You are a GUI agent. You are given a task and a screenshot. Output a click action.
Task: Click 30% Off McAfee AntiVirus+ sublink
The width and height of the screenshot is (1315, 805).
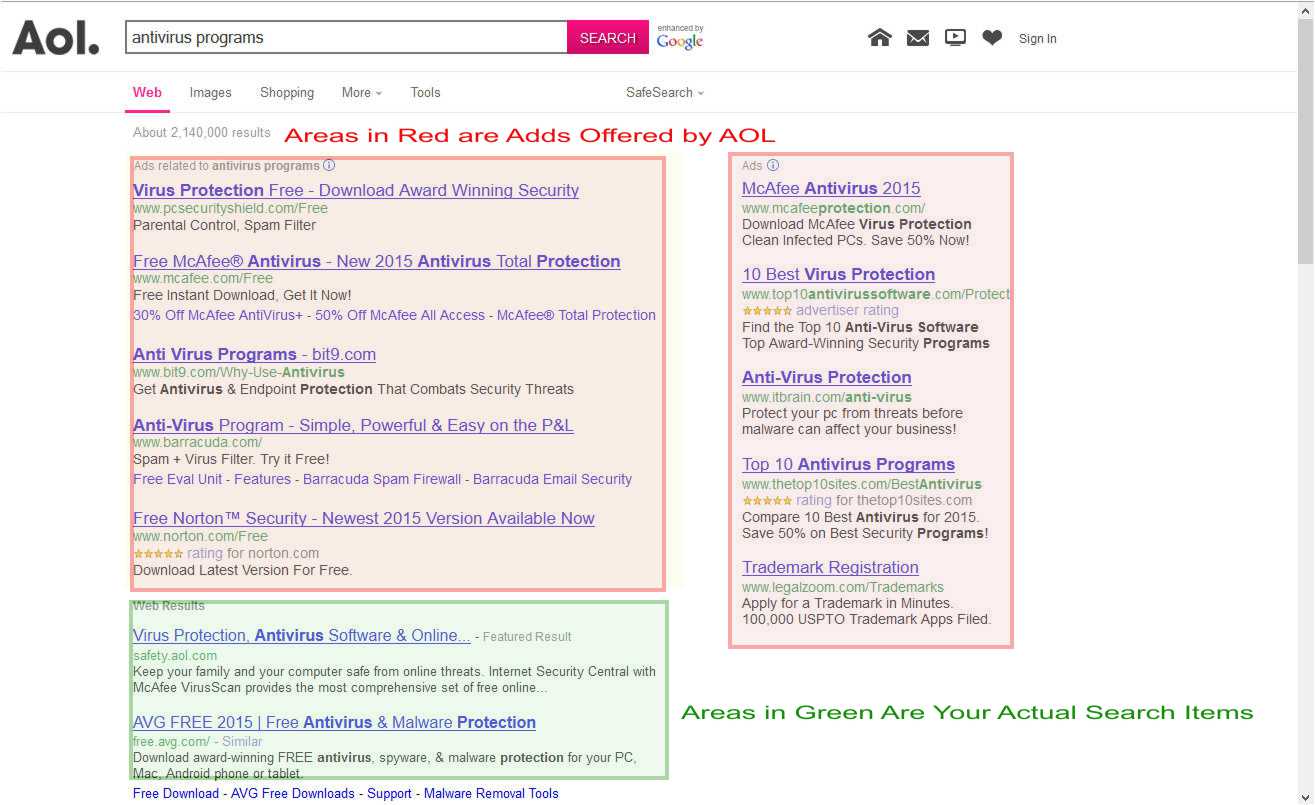218,315
